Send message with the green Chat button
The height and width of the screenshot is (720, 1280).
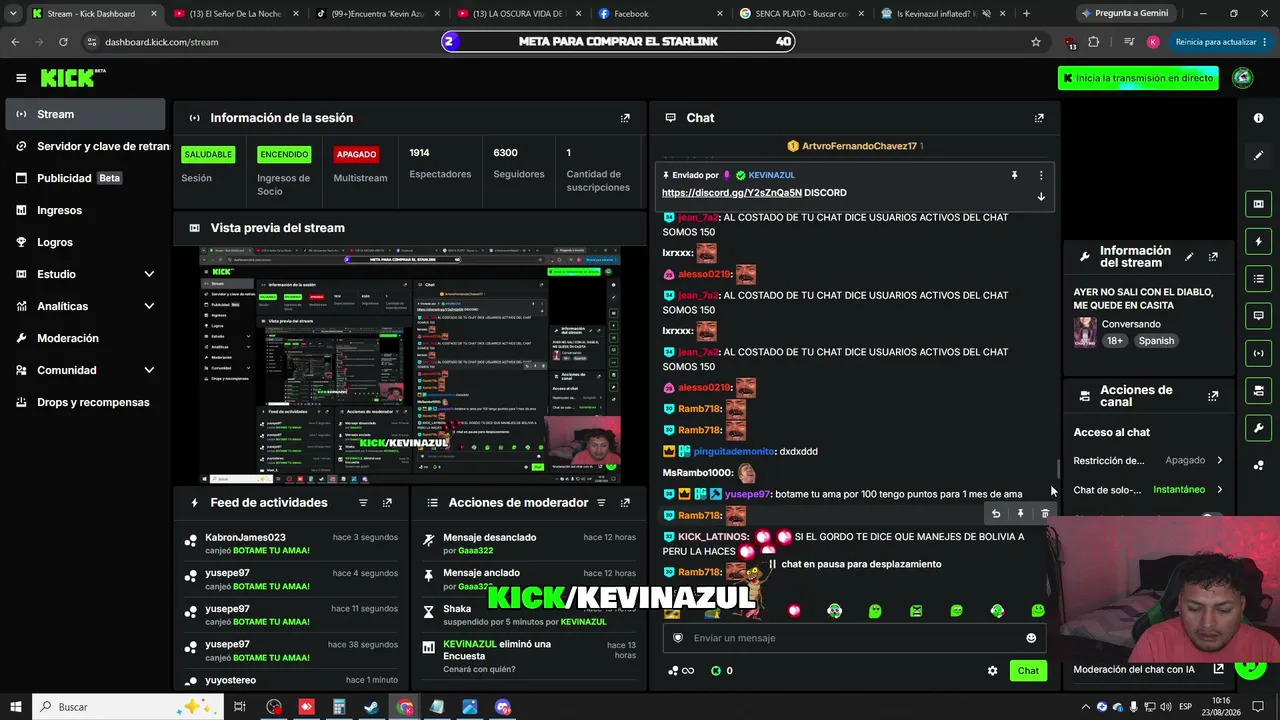click(x=1028, y=671)
